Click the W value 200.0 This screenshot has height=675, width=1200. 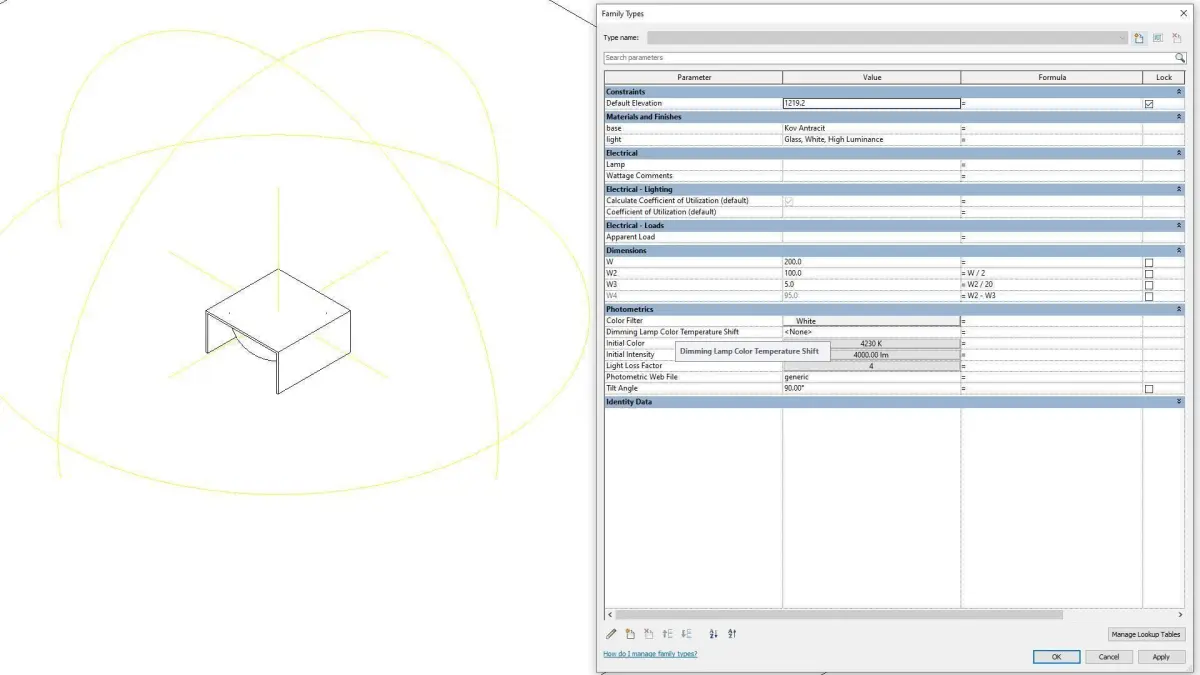[793, 262]
